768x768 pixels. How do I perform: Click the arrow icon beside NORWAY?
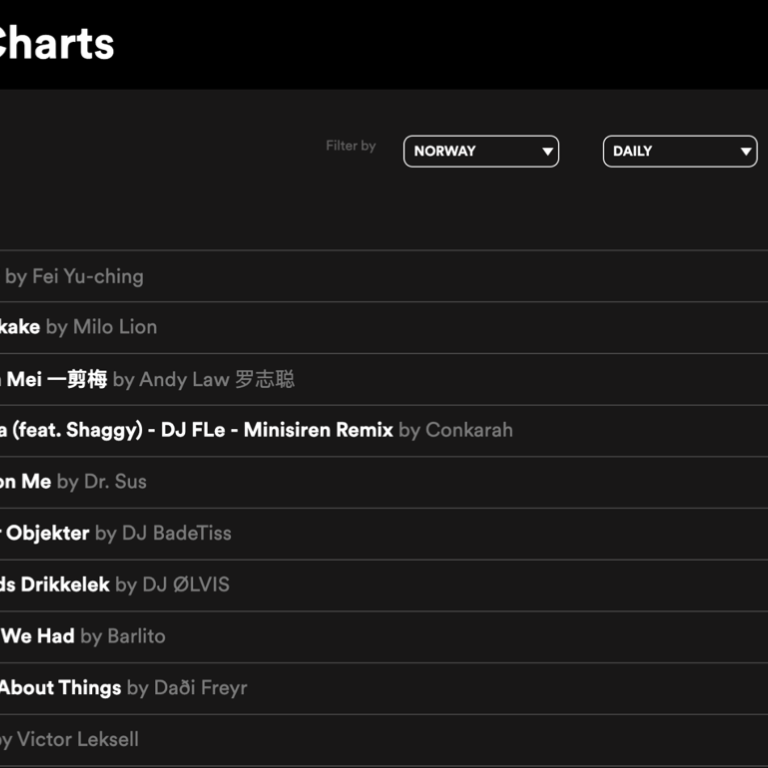coord(547,152)
